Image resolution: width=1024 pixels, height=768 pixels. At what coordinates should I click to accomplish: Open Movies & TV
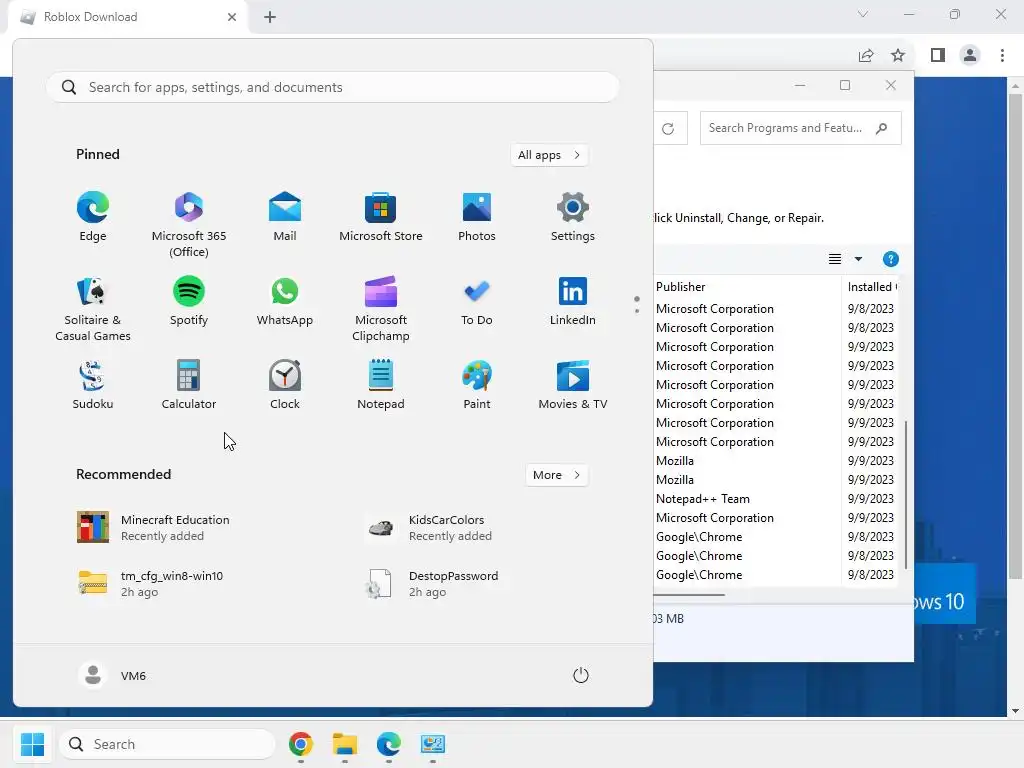(x=573, y=385)
